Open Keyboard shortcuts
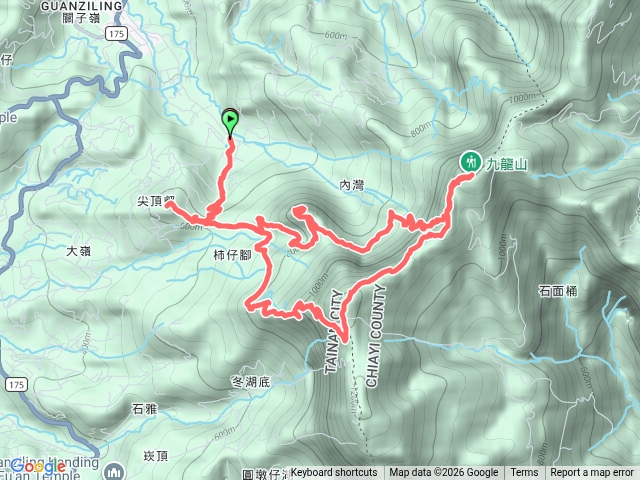The image size is (640, 480). pos(334,473)
